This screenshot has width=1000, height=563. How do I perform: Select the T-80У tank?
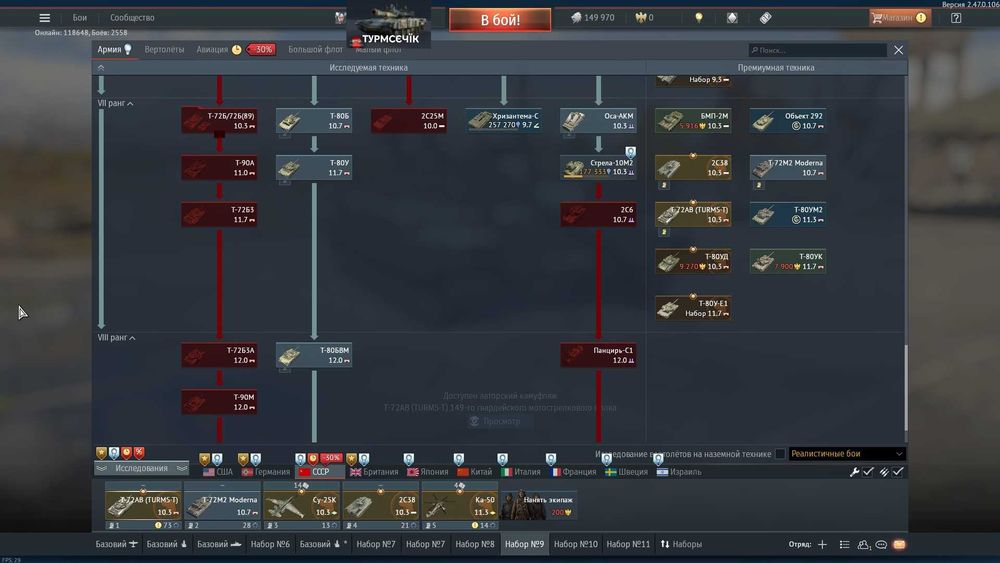click(x=314, y=167)
